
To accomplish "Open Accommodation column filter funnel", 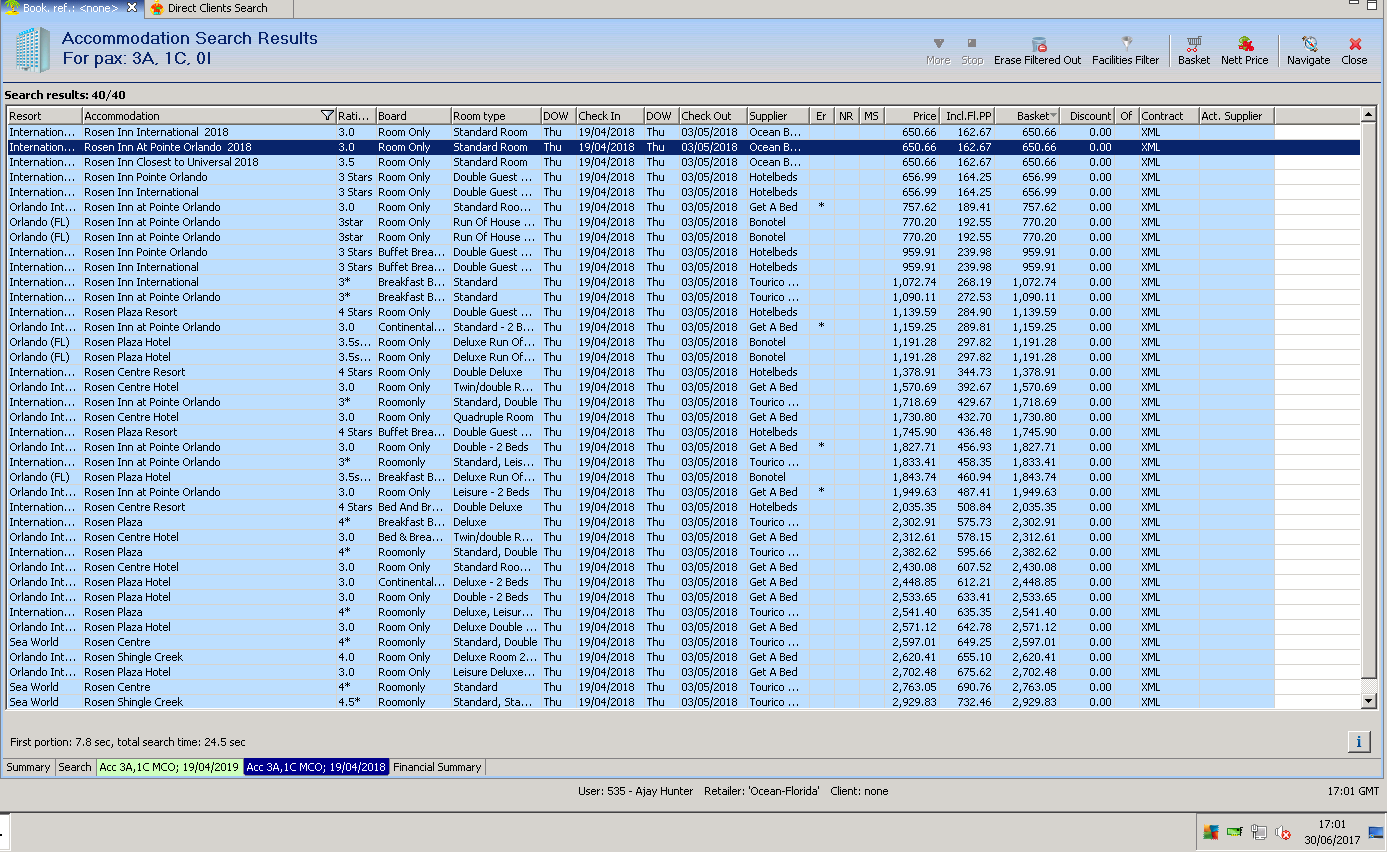I will (327, 116).
